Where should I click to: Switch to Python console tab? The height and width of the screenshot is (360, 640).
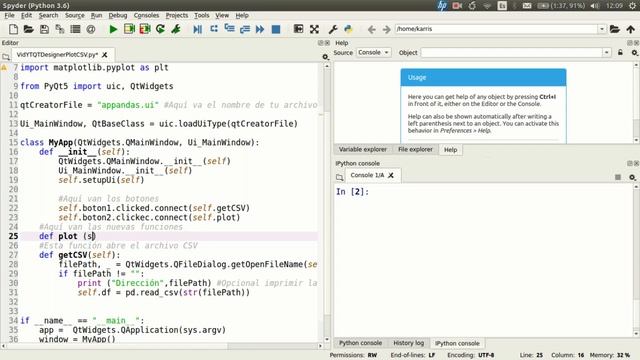(360, 343)
